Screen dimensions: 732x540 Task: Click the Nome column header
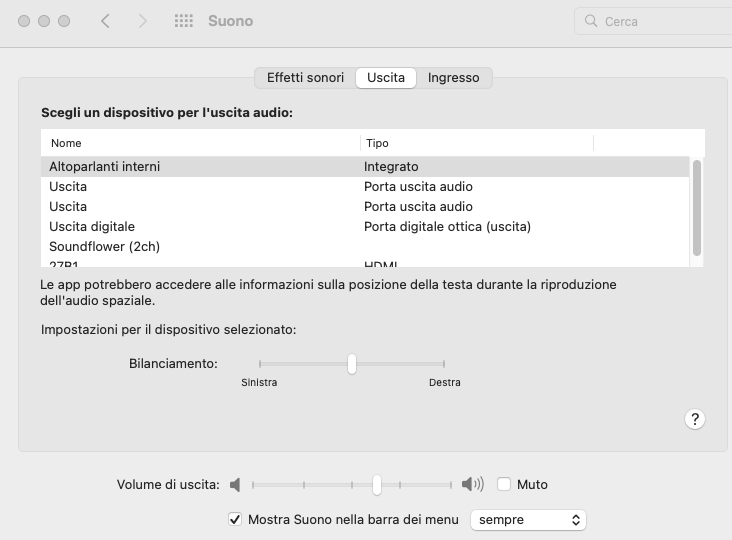[x=200, y=143]
